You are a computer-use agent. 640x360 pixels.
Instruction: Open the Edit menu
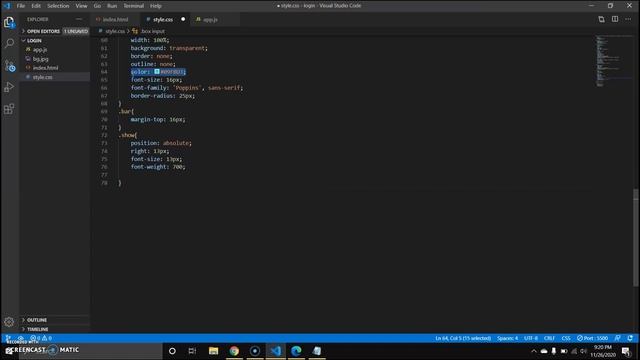[x=36, y=6]
